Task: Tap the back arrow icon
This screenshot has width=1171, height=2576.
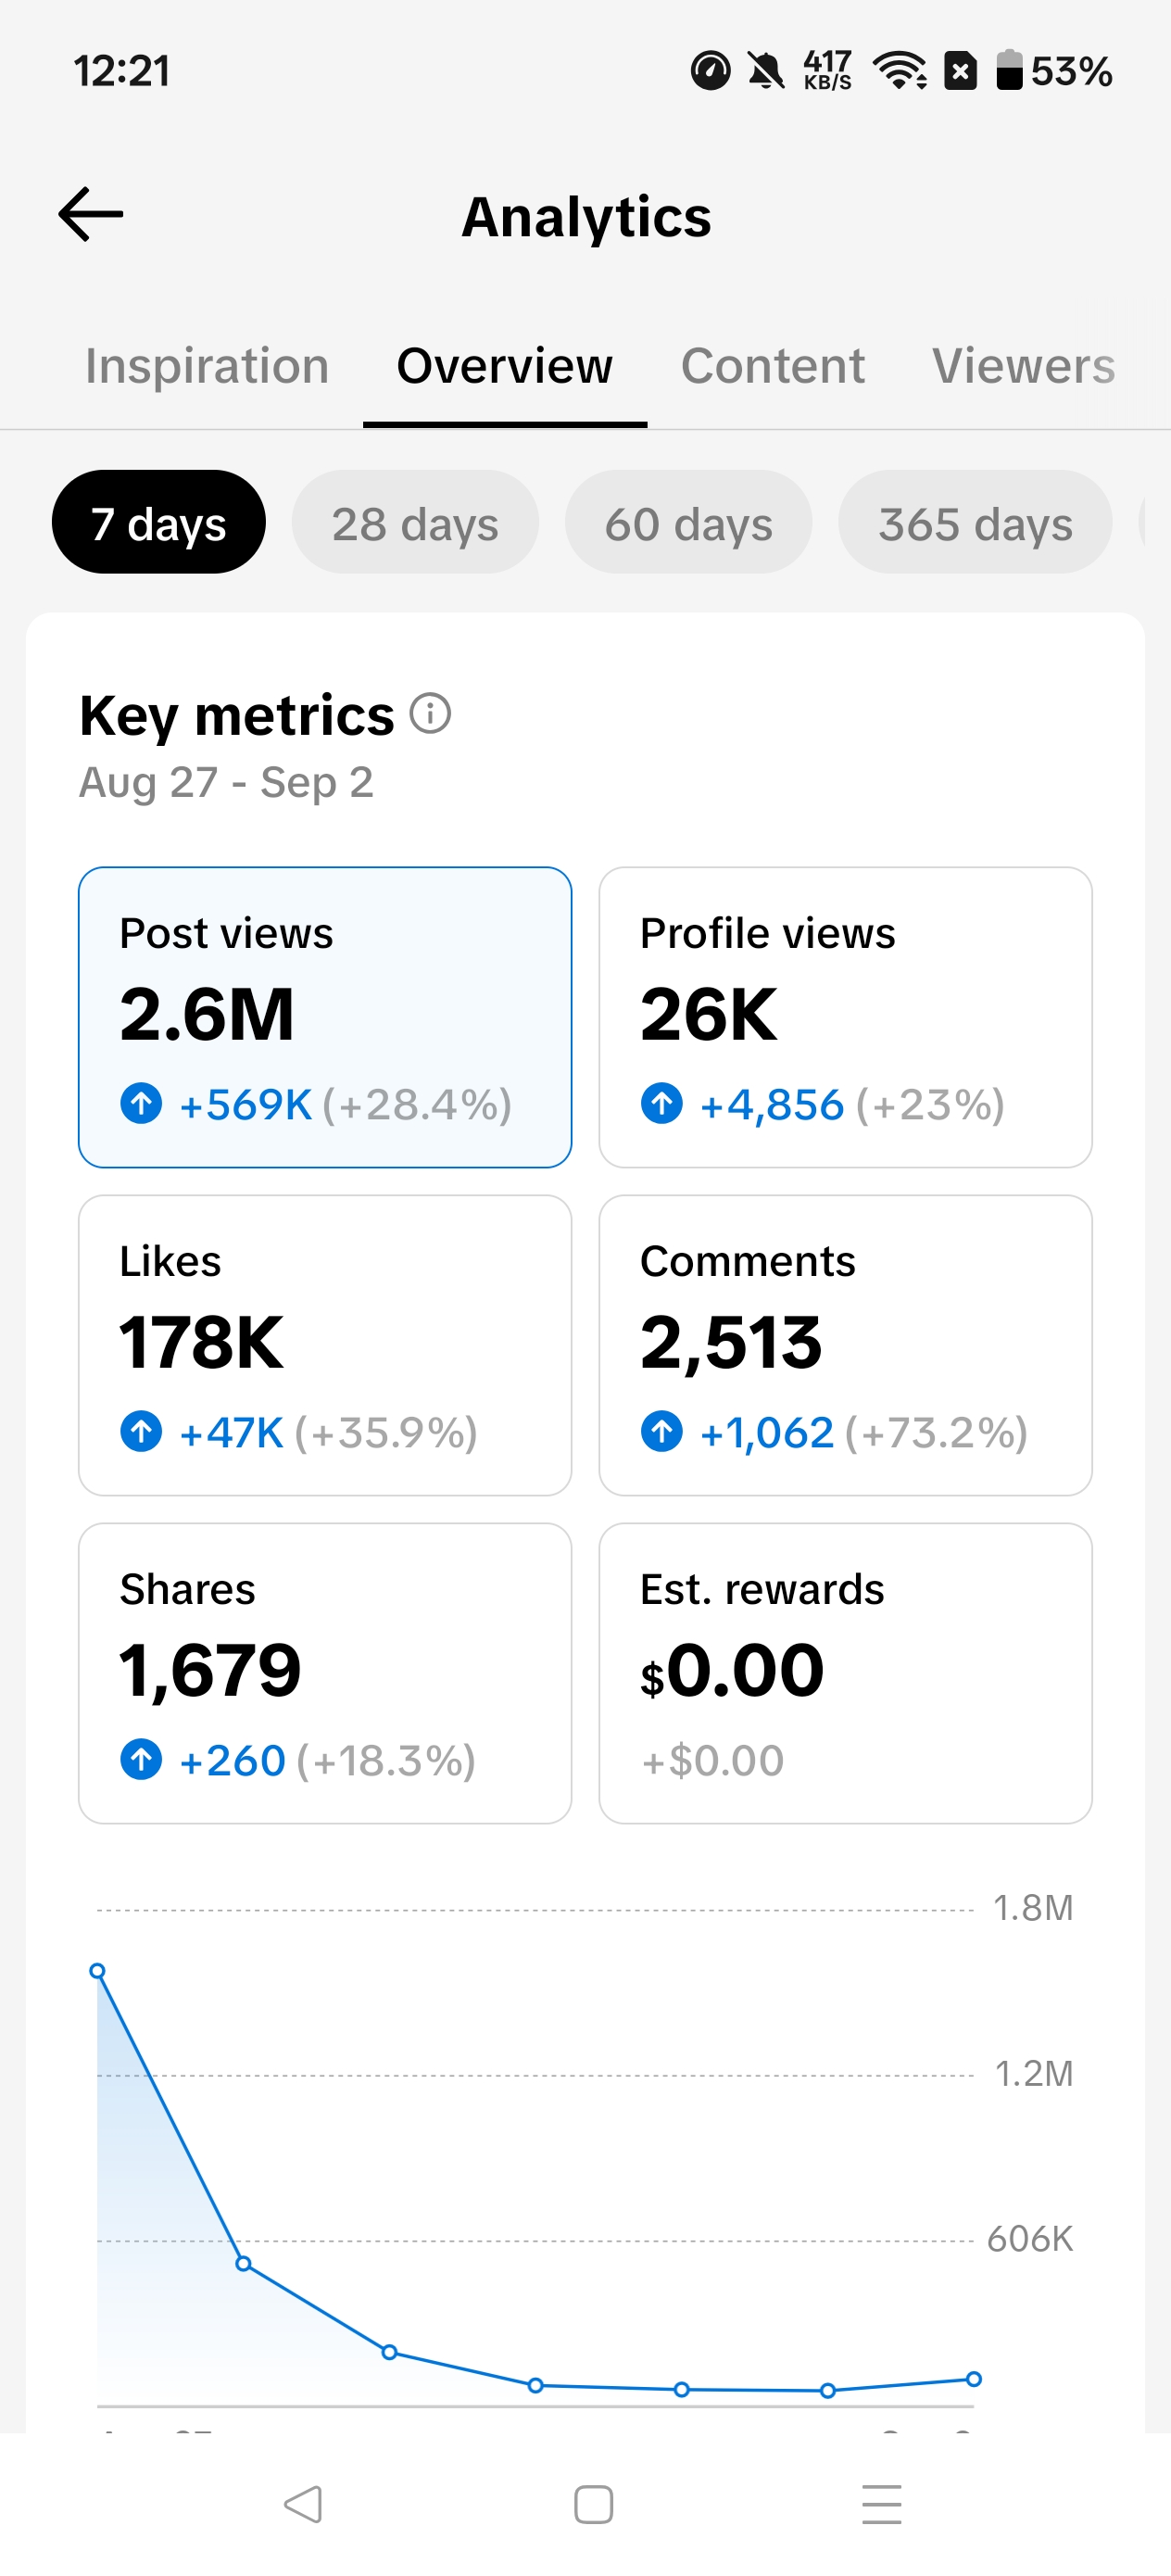Action: [91, 214]
